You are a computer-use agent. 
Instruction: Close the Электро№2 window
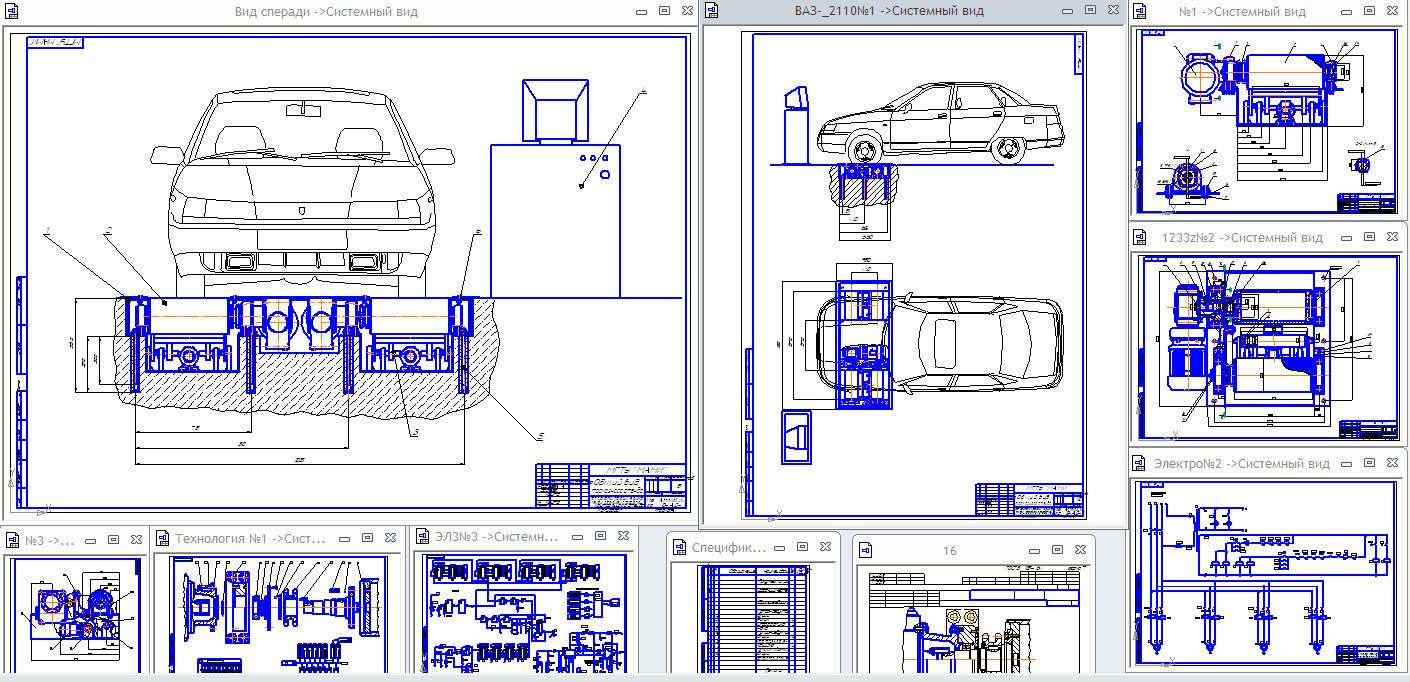(1392, 463)
